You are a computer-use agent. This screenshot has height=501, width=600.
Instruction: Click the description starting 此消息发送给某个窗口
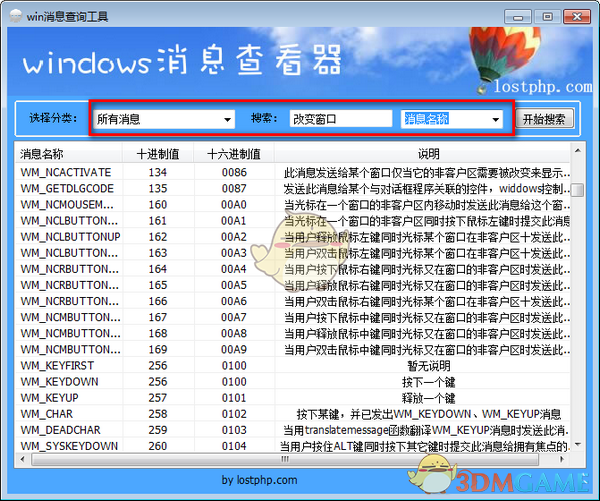click(426, 173)
